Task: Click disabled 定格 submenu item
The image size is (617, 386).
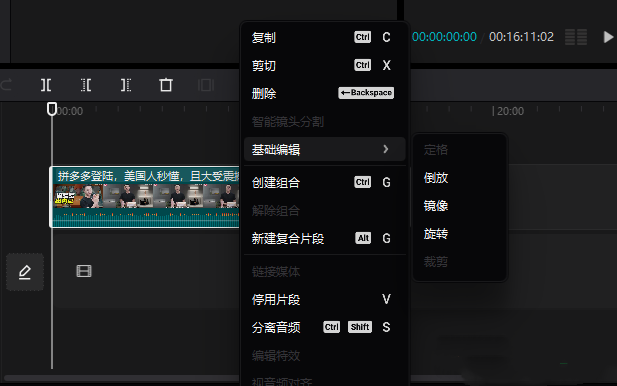Action: pyautogui.click(x=459, y=150)
